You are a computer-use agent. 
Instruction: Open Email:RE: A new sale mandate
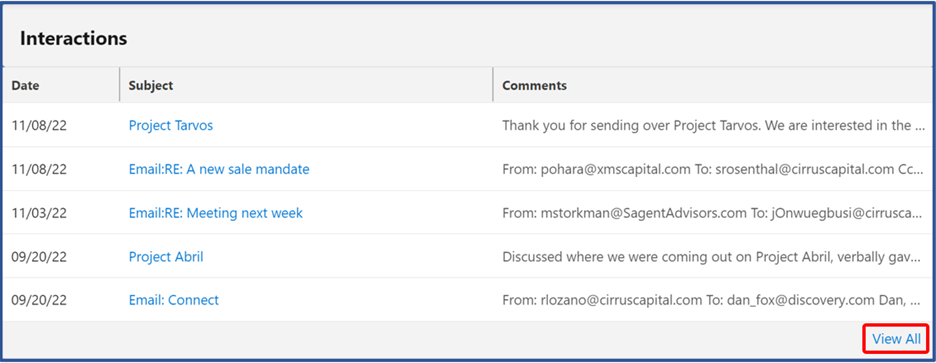click(x=219, y=169)
